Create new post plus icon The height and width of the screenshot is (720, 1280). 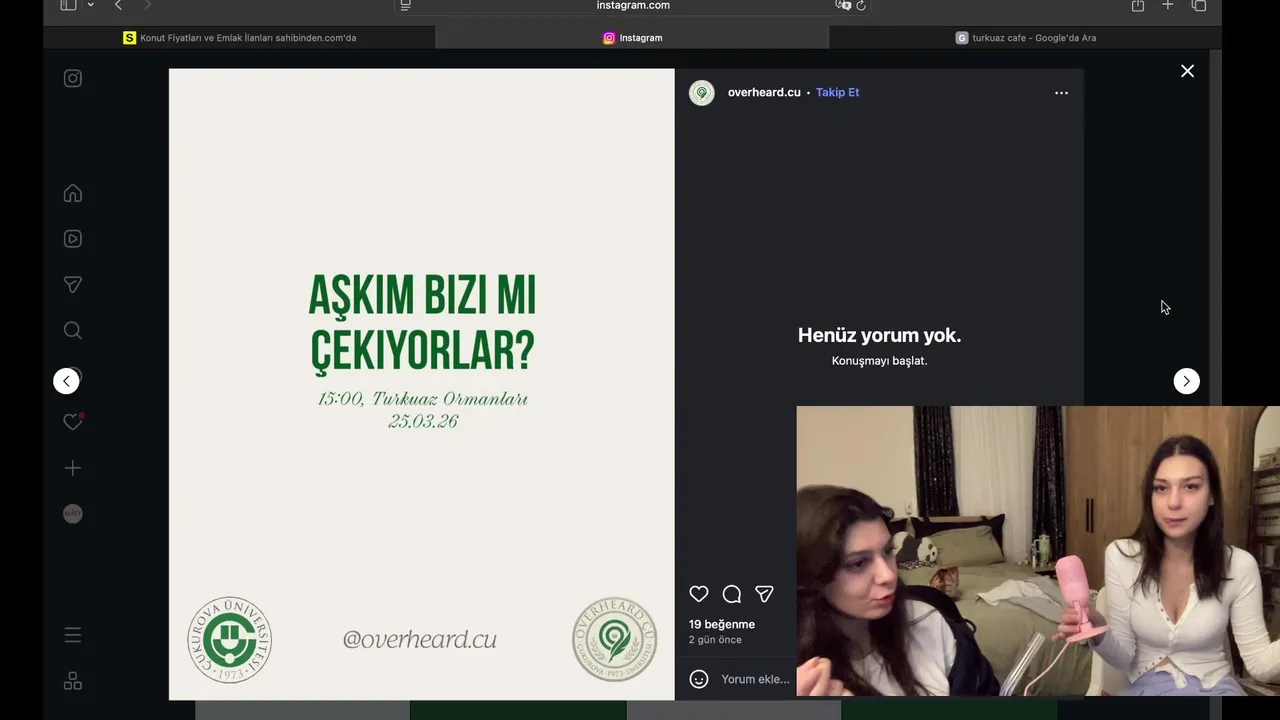[x=73, y=468]
